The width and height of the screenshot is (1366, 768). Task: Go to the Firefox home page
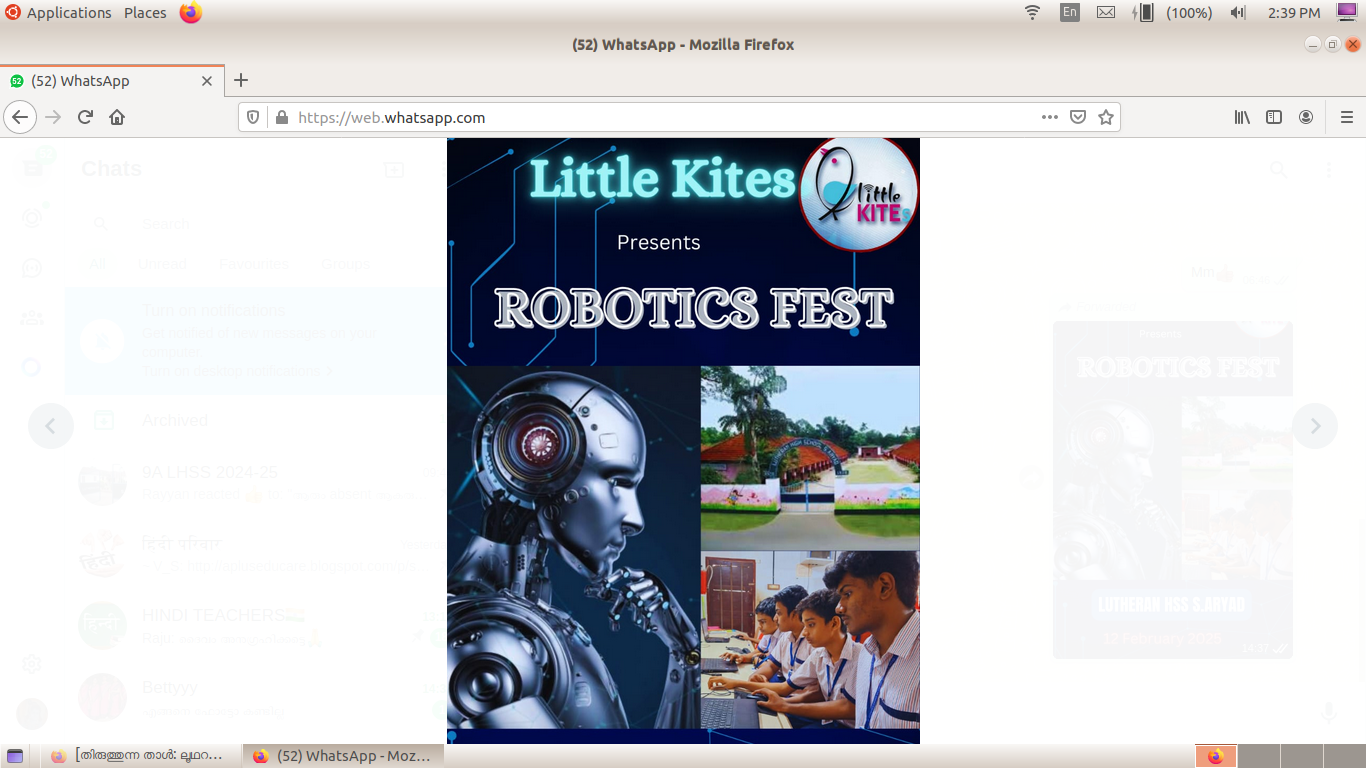click(117, 117)
